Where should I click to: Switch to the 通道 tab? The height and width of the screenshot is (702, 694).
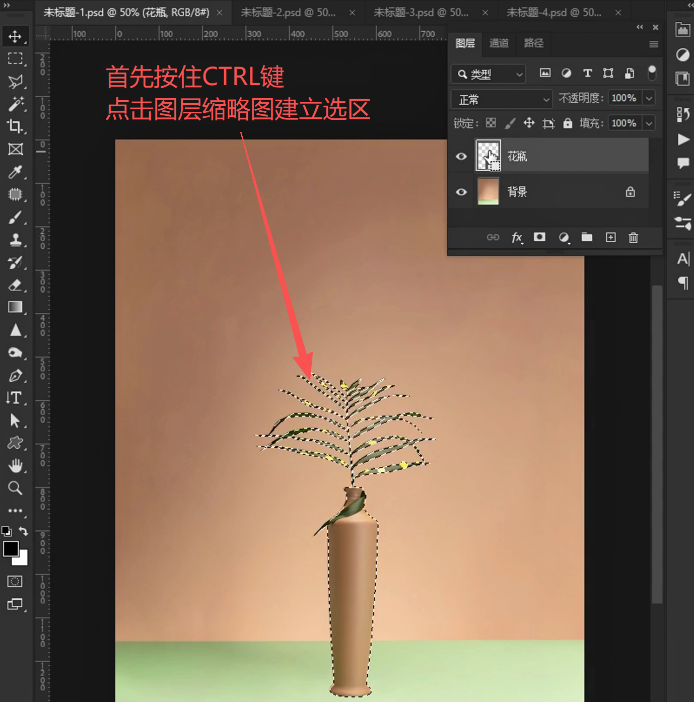coord(499,43)
